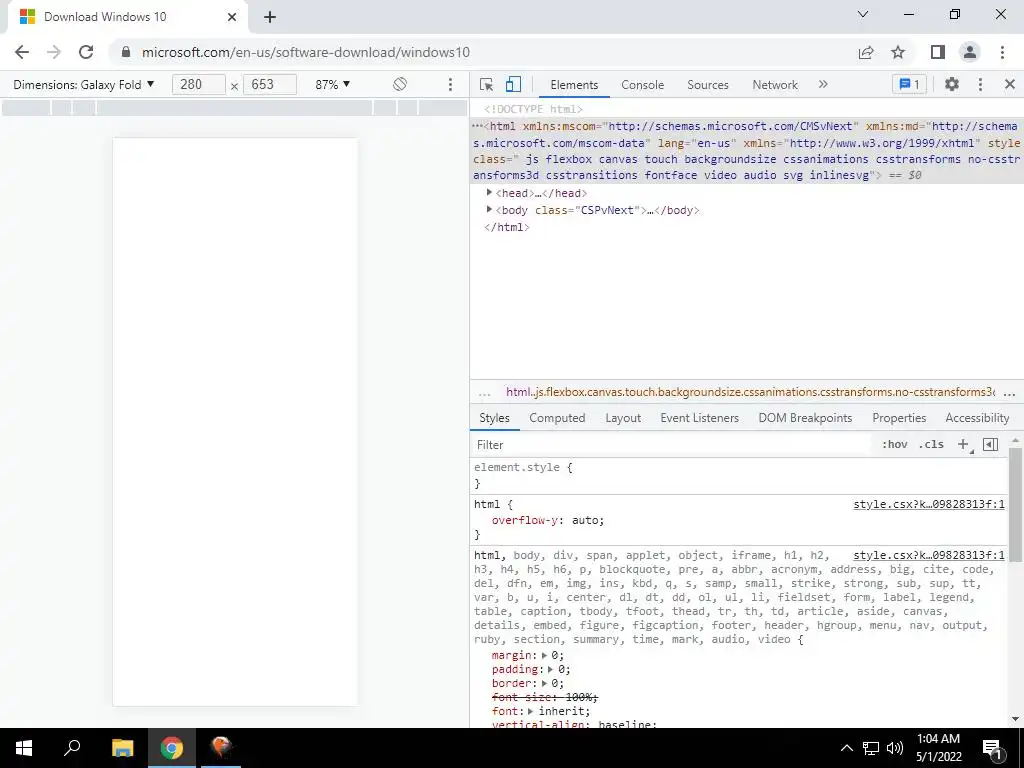Open the Windows Start menu
Image resolution: width=1024 pixels, height=768 pixels.
coord(24,748)
